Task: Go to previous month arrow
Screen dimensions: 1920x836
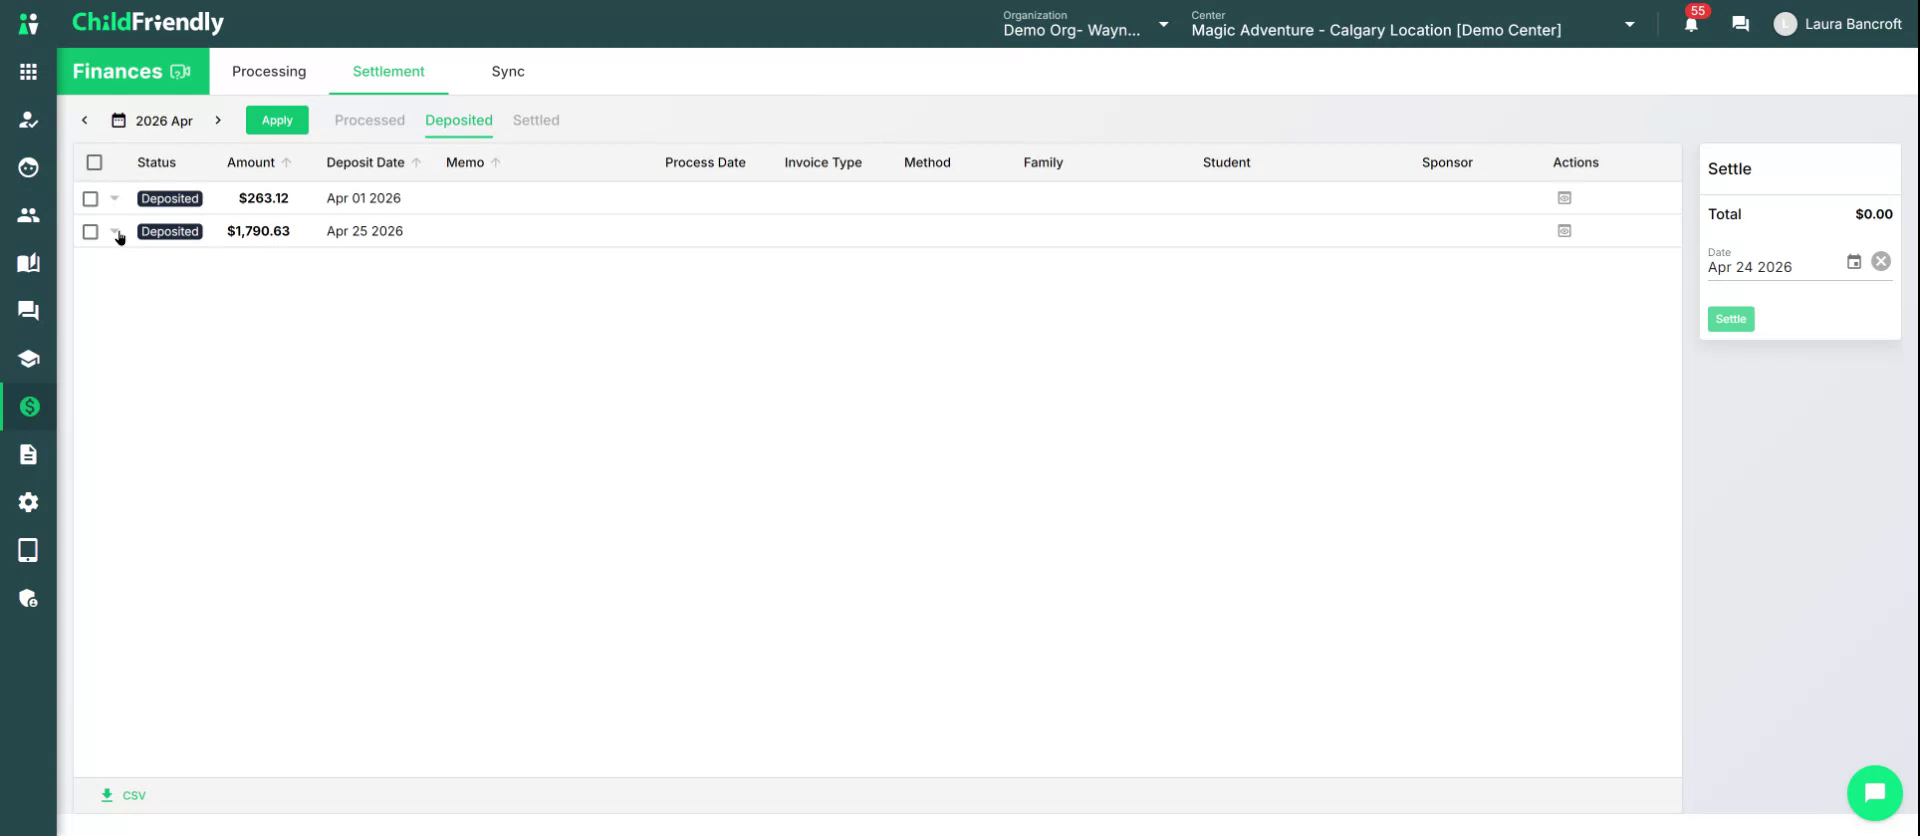Action: click(85, 120)
